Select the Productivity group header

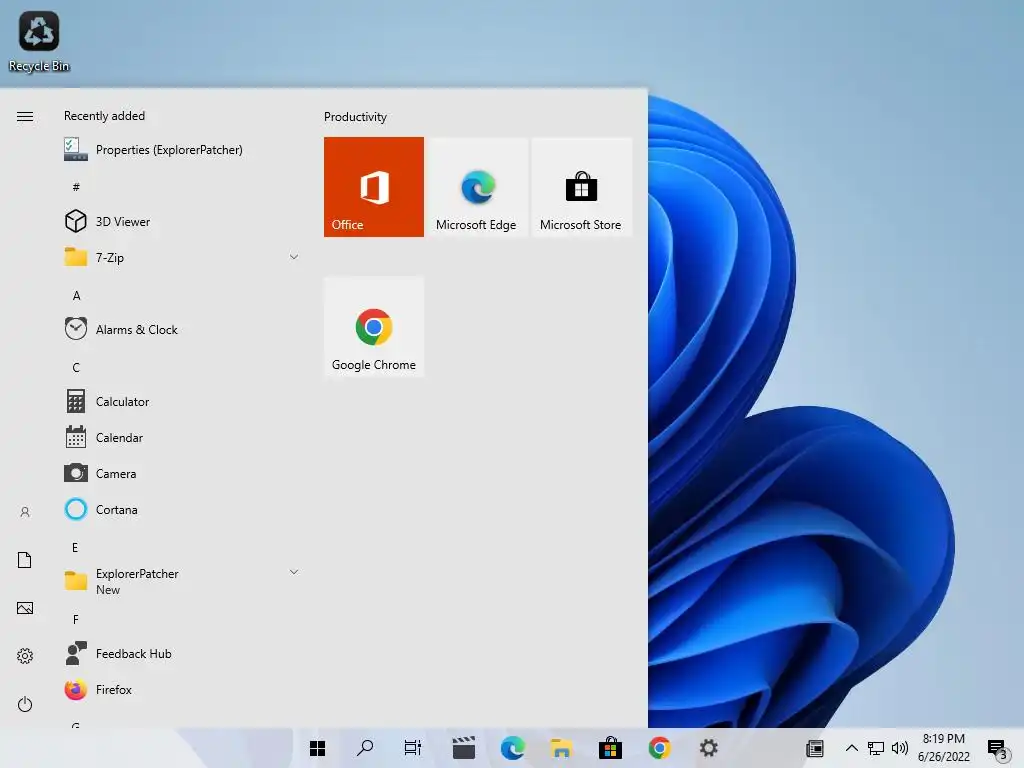pyautogui.click(x=355, y=117)
